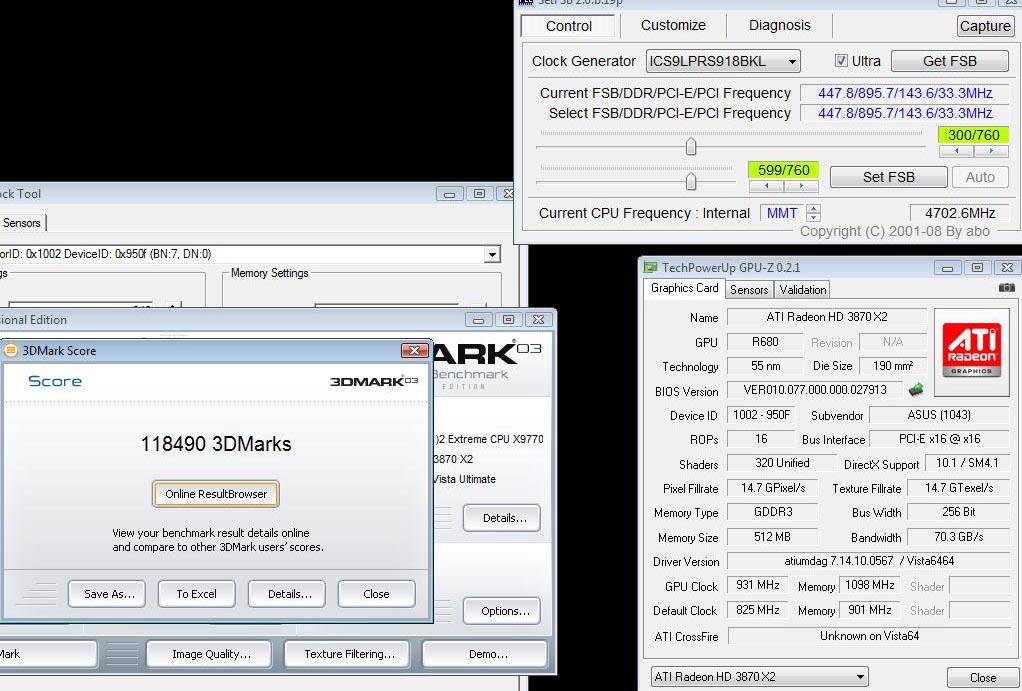
Task: Click the Get FSB button
Action: (x=950, y=61)
